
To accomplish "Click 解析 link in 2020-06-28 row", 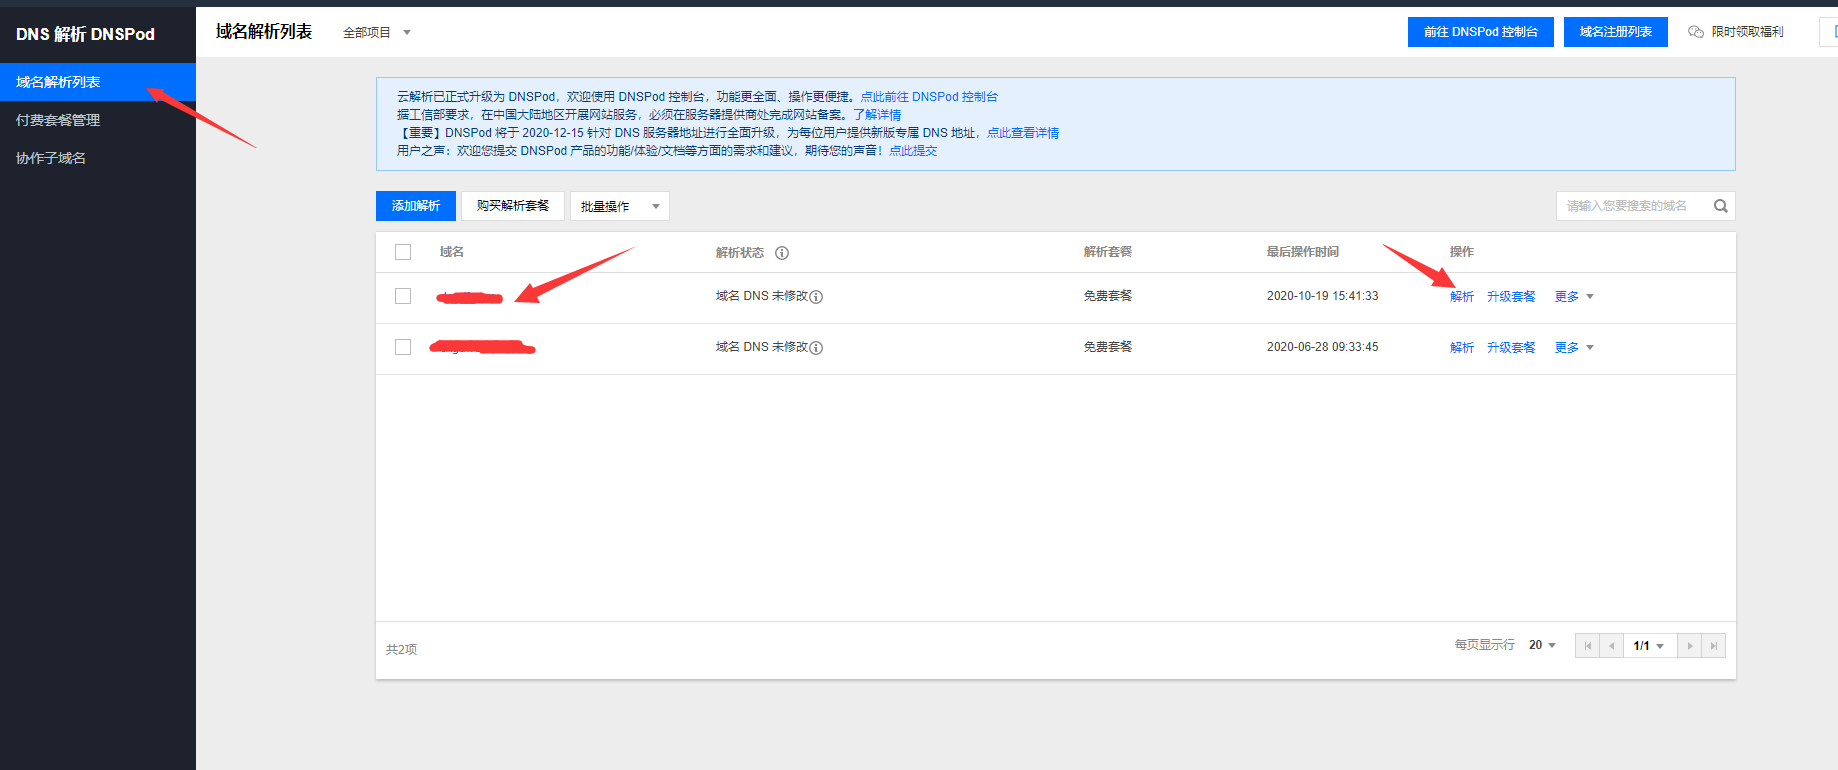I will 1462,348.
